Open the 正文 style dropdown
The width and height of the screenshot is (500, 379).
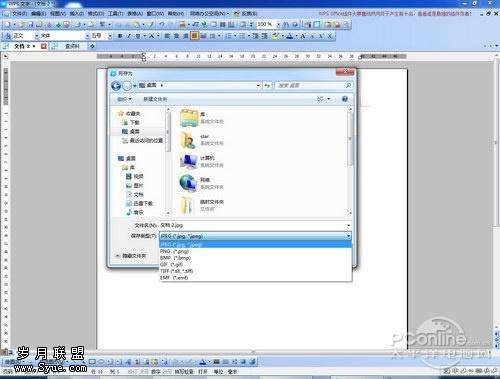pos(36,36)
